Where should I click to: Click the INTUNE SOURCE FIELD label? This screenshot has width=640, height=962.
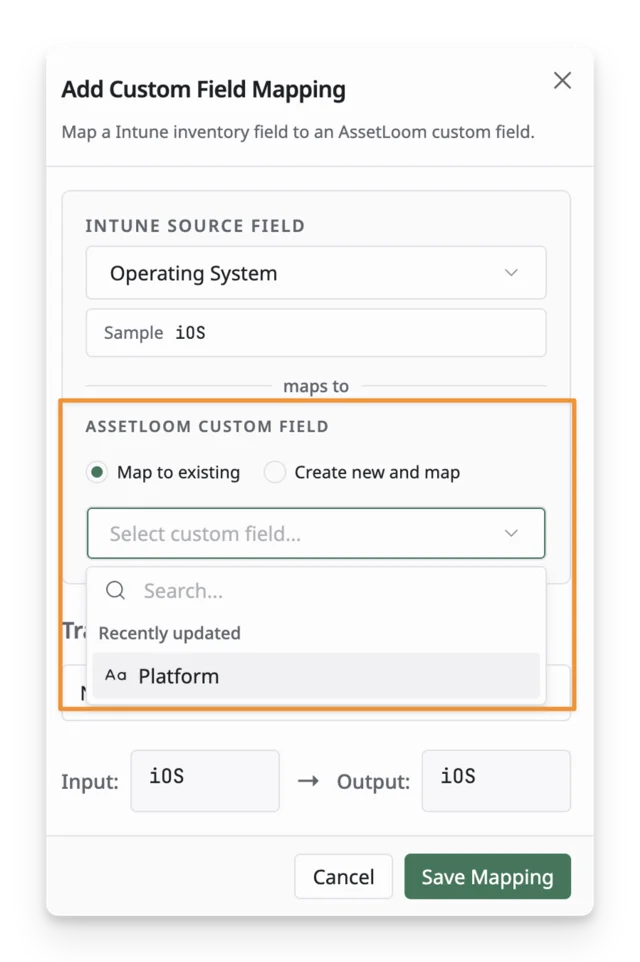[195, 226]
